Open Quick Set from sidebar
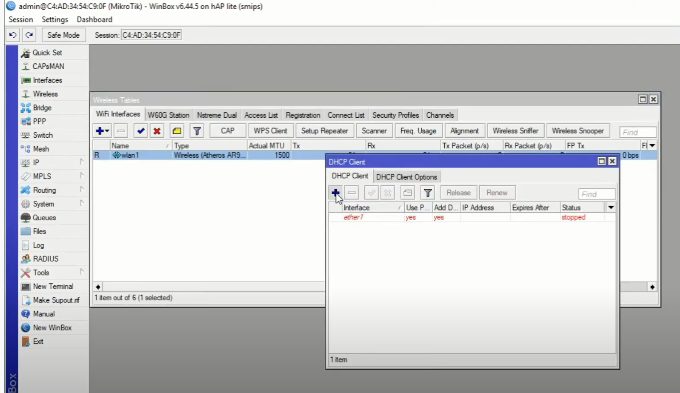The image size is (680, 393). 47,52
